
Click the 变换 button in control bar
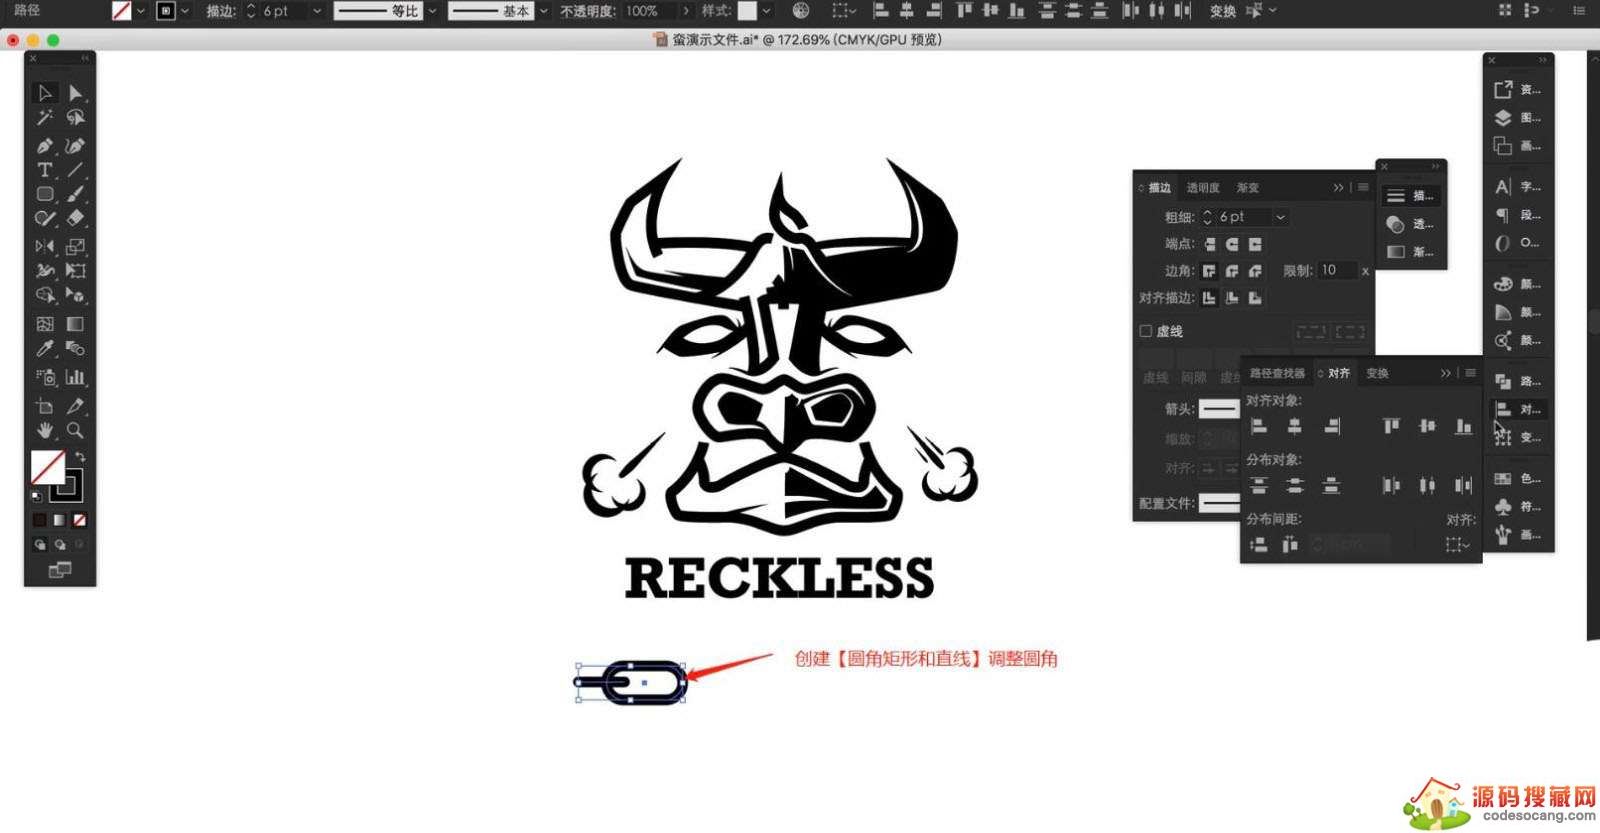click(x=1222, y=11)
